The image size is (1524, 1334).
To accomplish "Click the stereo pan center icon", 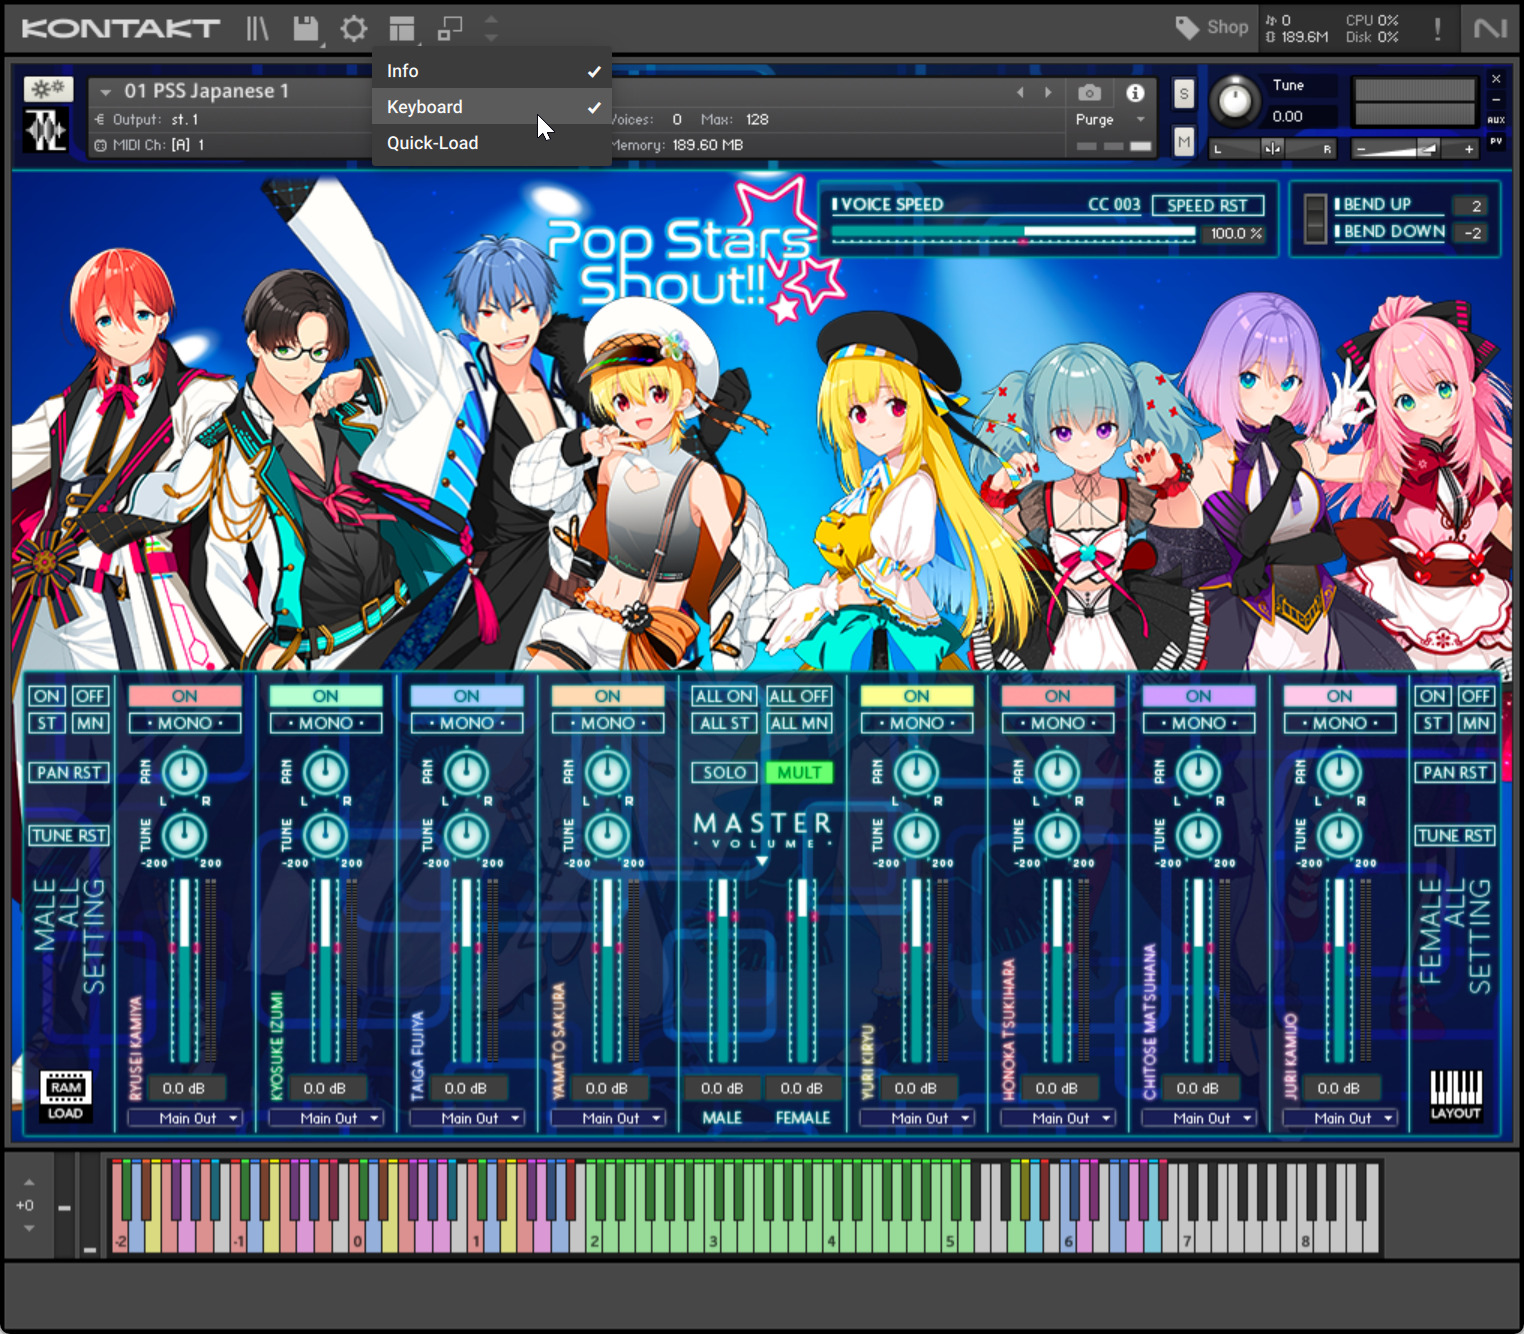I will (x=1272, y=149).
